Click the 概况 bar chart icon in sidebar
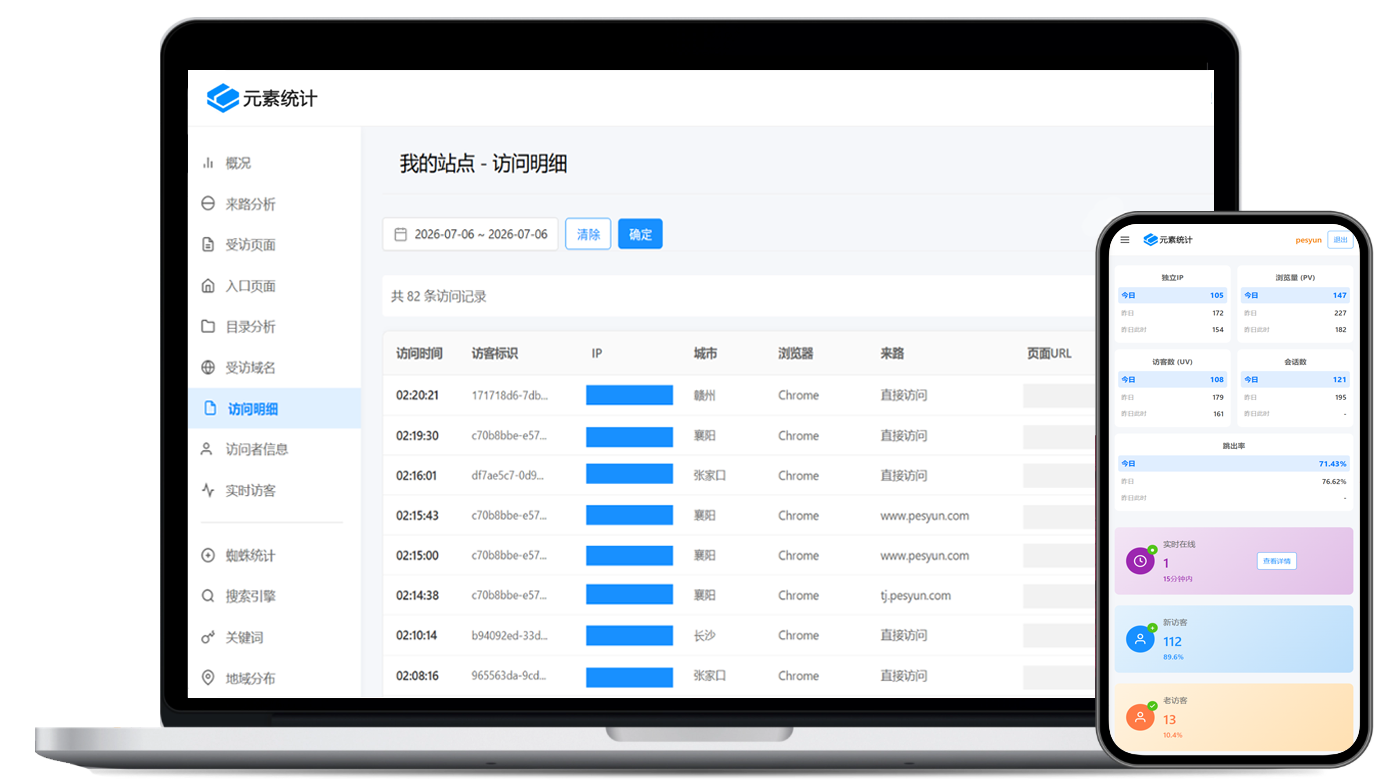This screenshot has height=782, width=1390. point(208,163)
